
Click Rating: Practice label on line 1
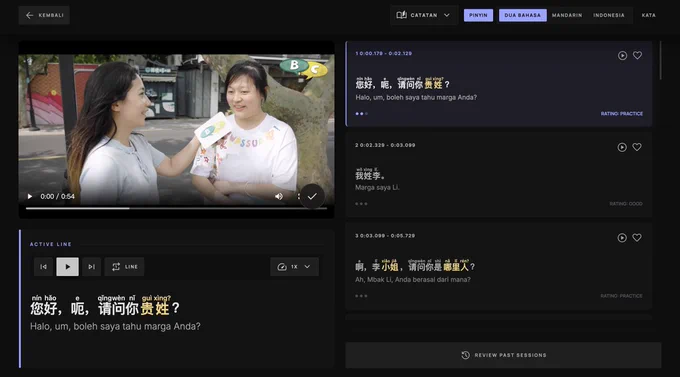pos(622,114)
